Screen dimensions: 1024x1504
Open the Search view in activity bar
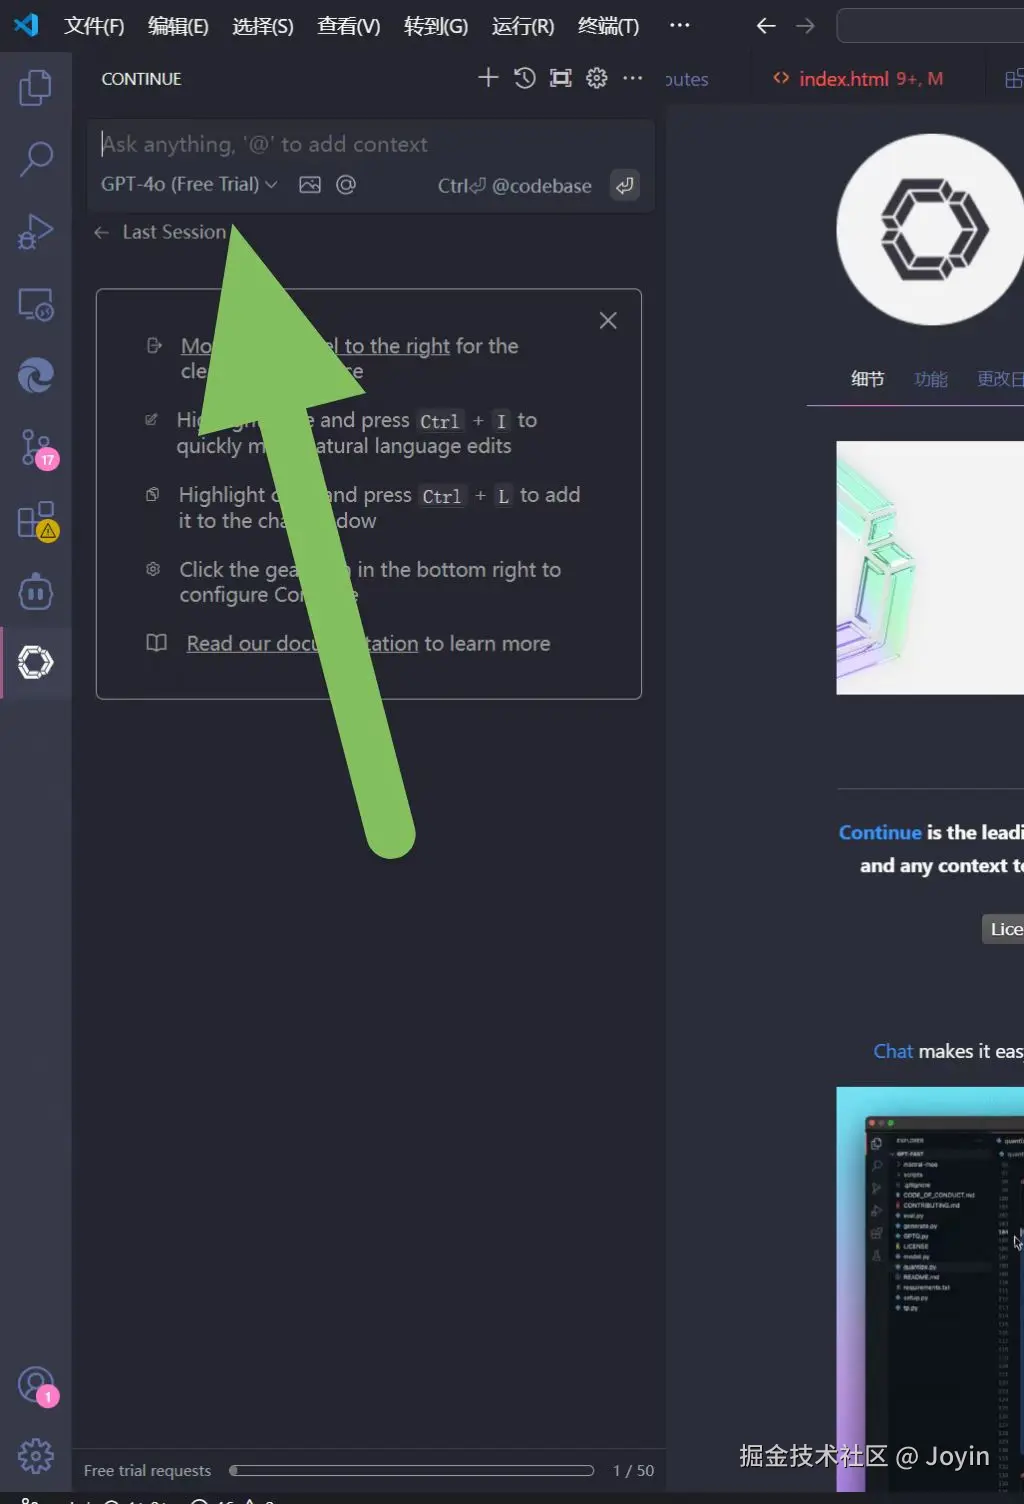(35, 159)
